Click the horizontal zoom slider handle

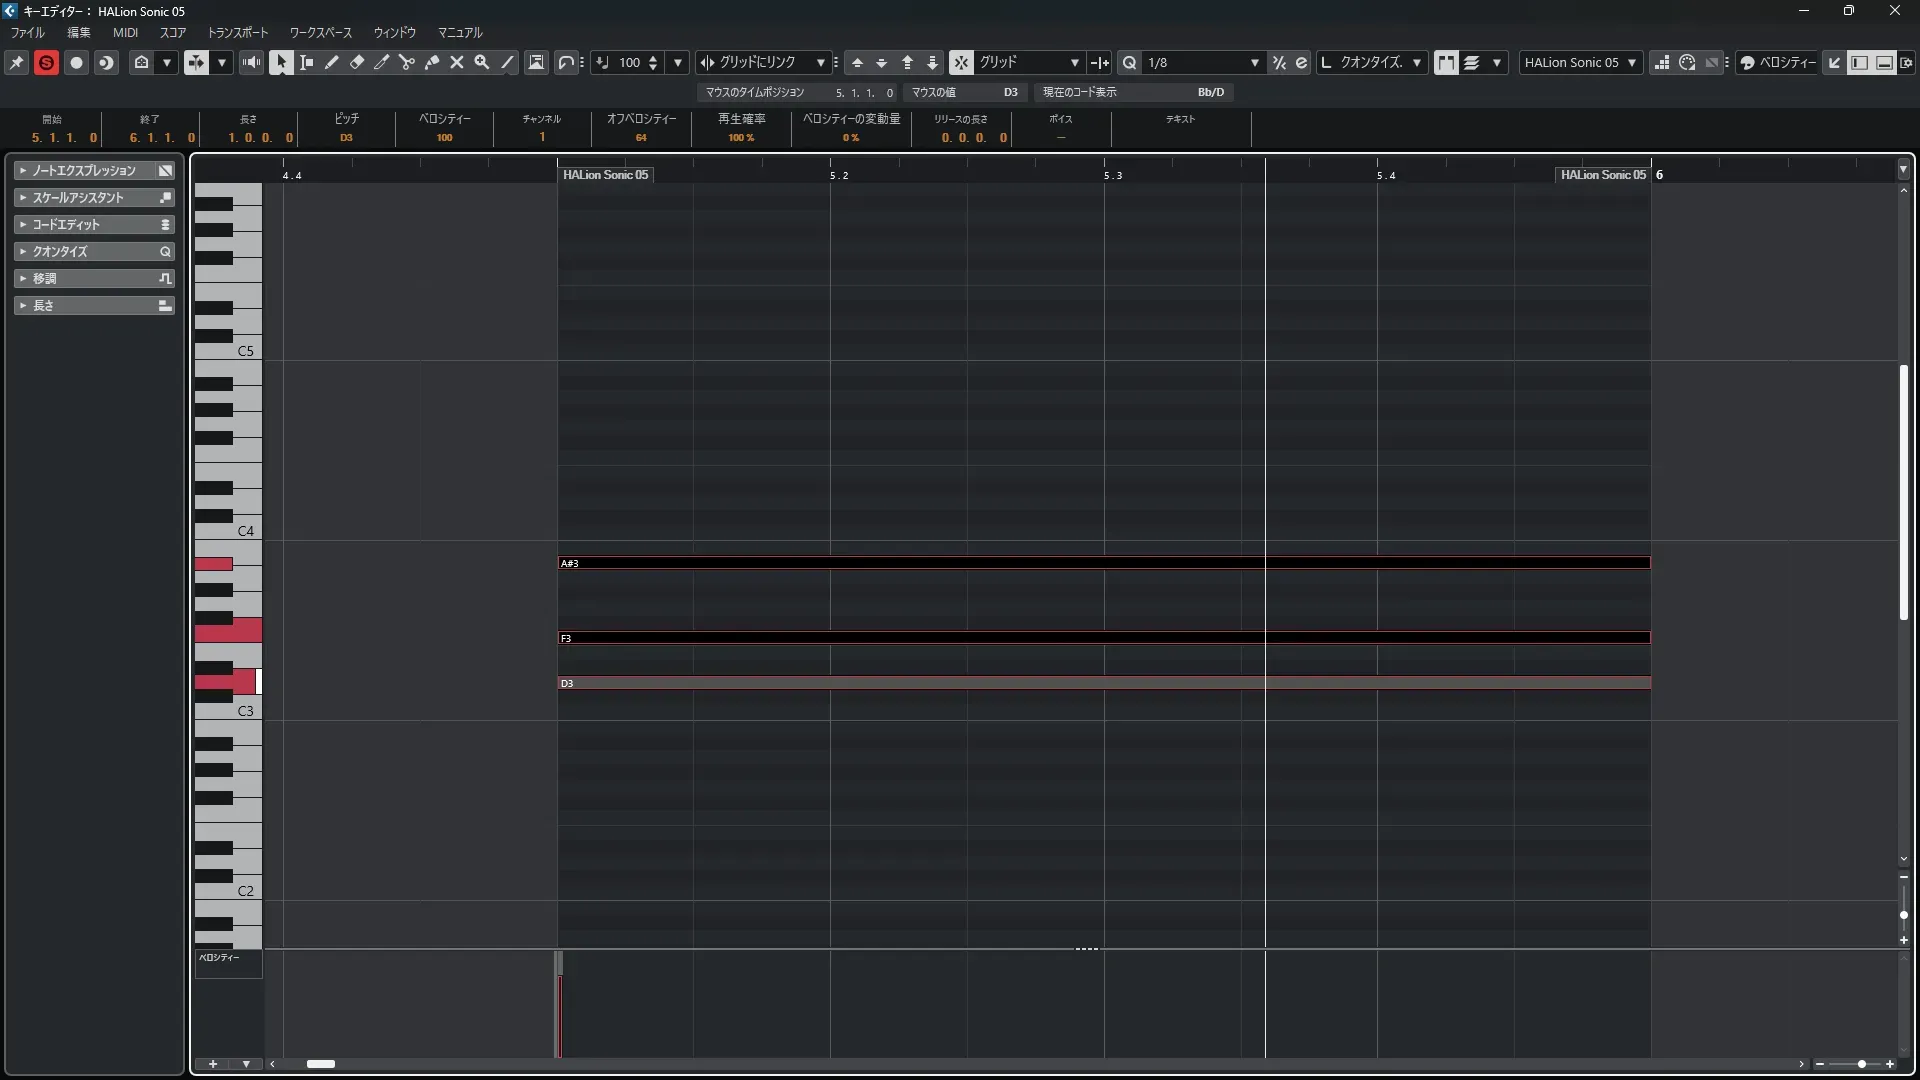click(1861, 1064)
